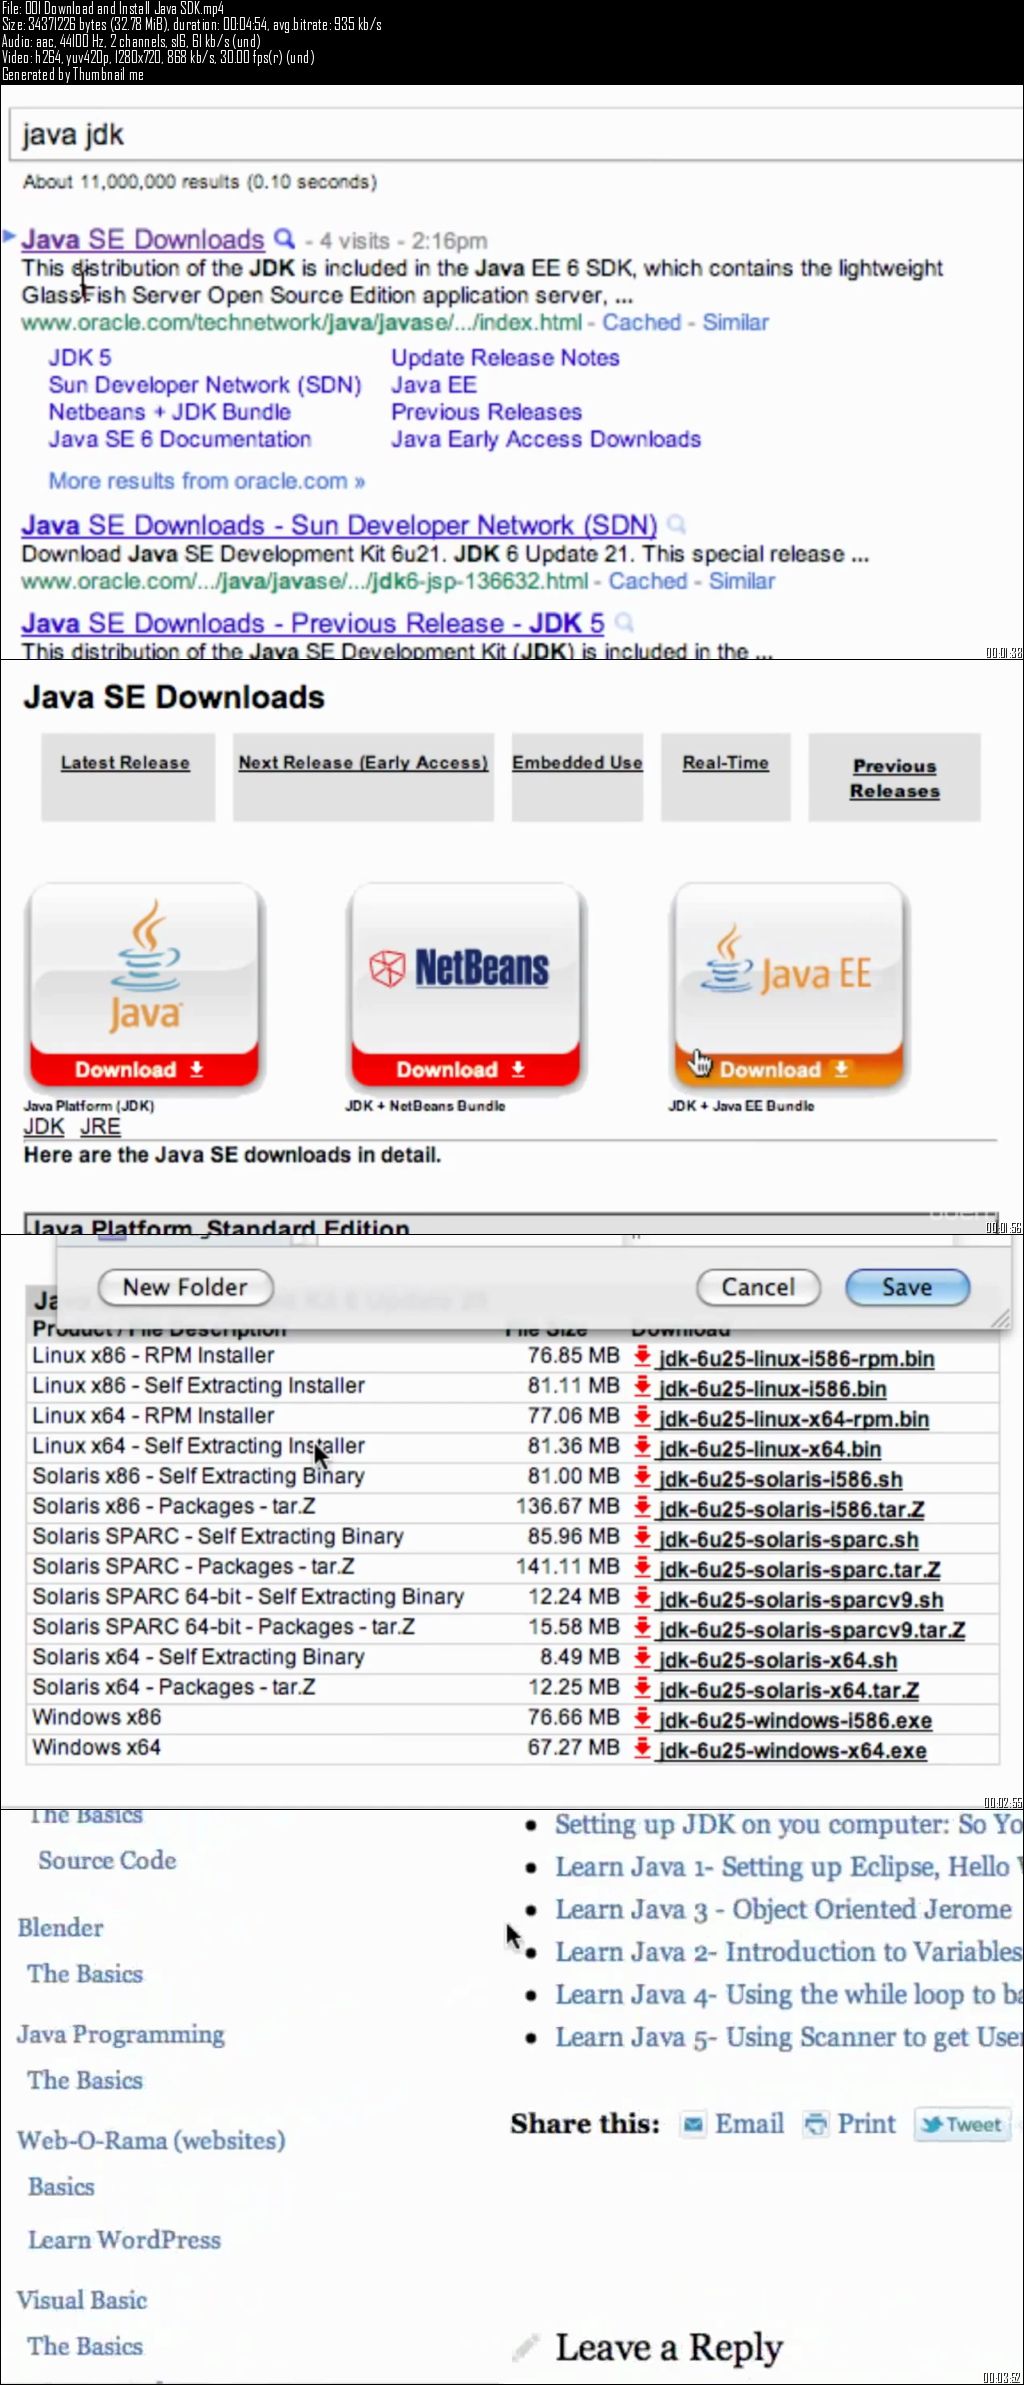Open the Netbeans + JDK Bundle sitelink
The image size is (1024, 2385).
[170, 412]
